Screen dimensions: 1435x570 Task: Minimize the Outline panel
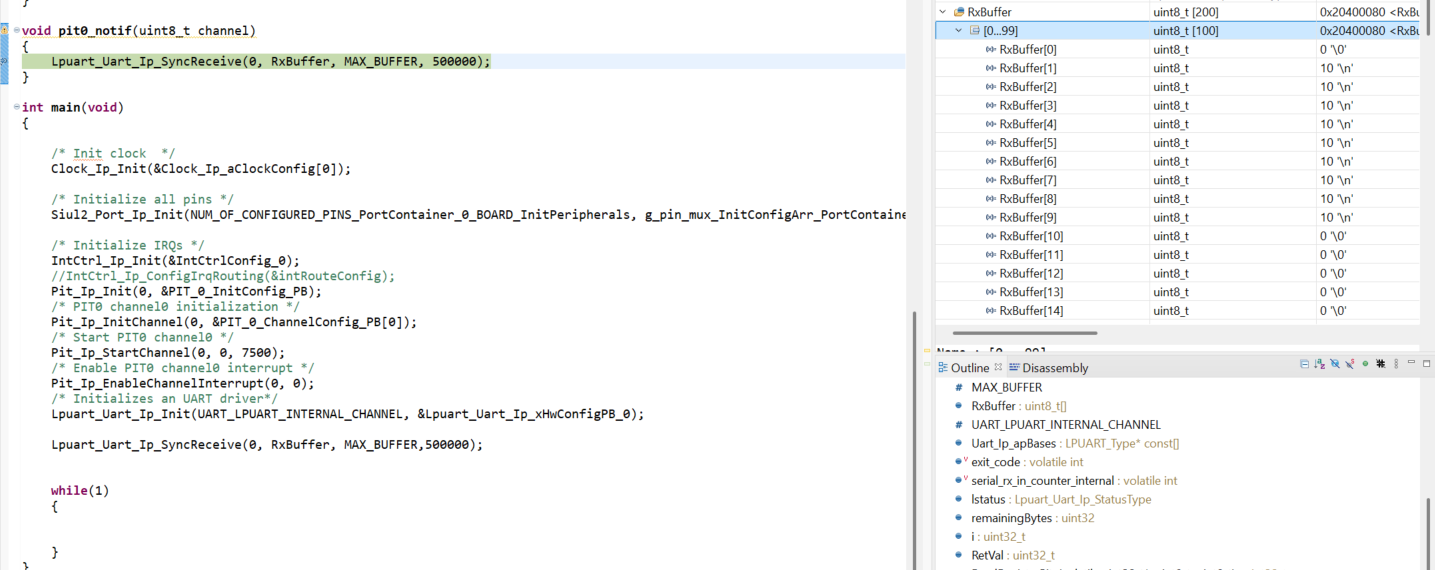click(x=1411, y=362)
